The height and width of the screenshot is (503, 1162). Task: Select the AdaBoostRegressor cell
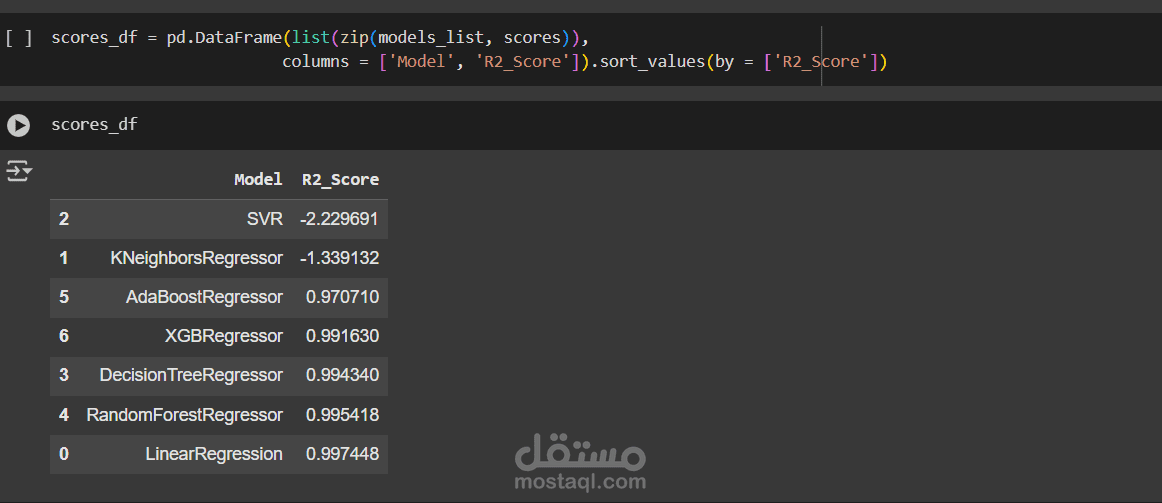click(x=204, y=298)
